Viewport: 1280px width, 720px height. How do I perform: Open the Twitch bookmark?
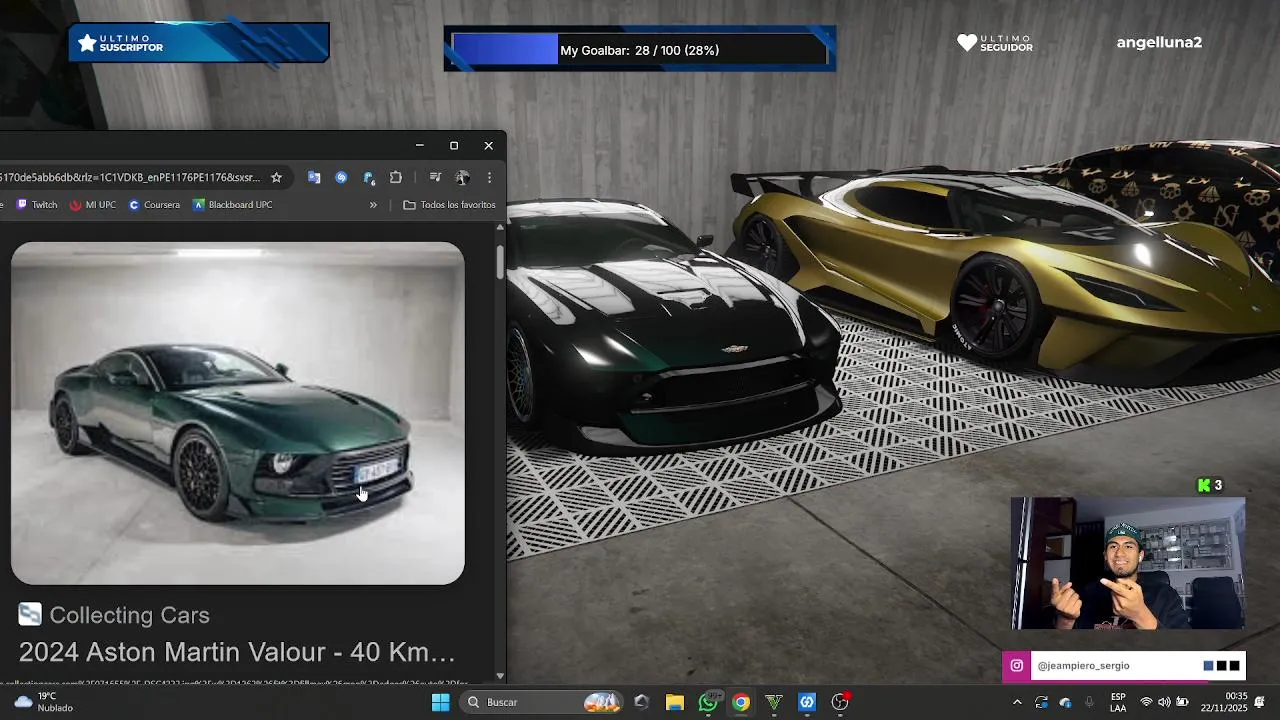pos(37,205)
